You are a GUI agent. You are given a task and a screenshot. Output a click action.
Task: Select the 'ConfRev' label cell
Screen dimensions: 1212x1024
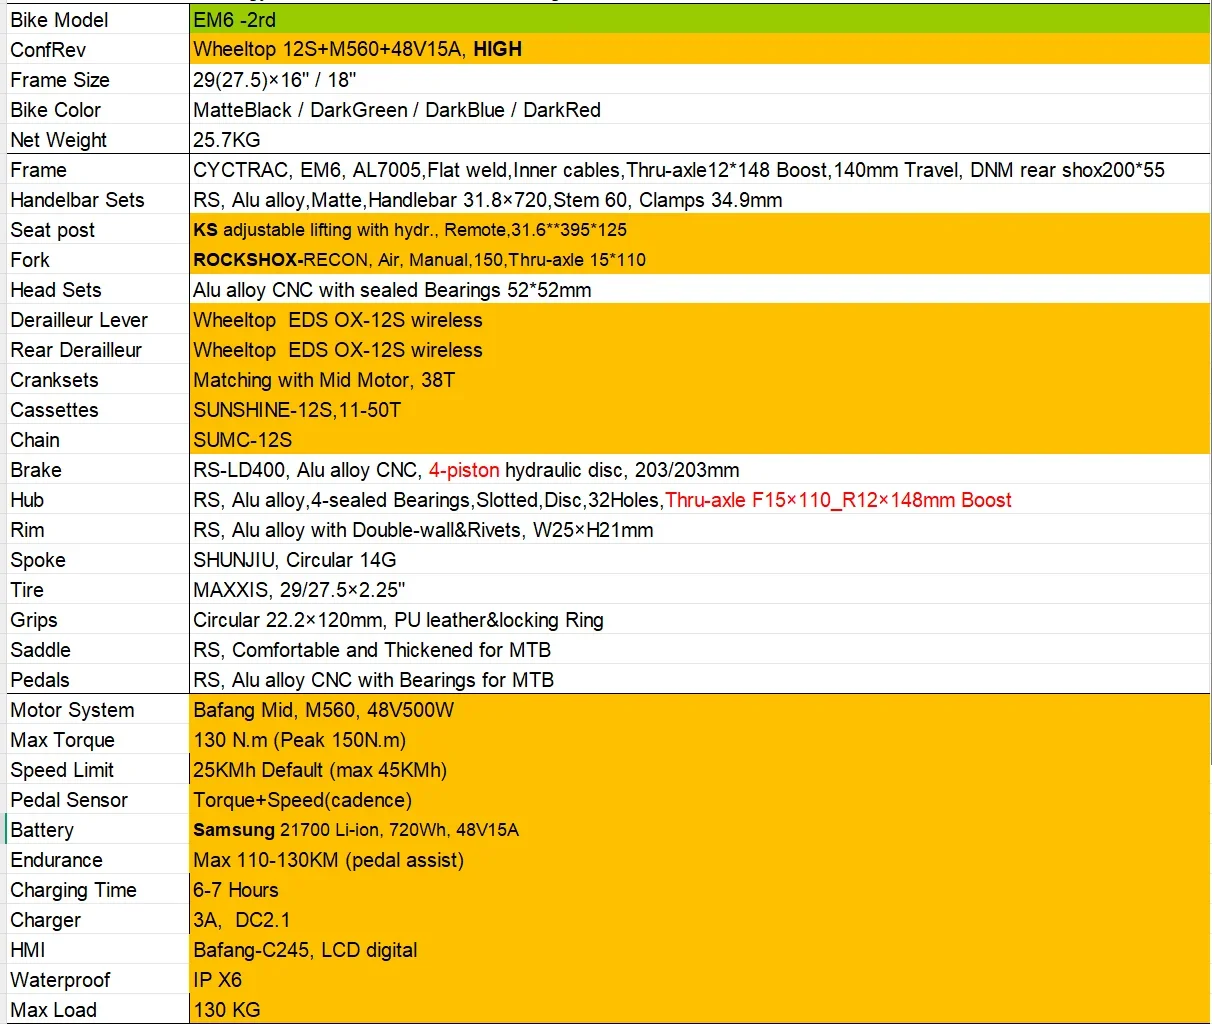click(96, 50)
